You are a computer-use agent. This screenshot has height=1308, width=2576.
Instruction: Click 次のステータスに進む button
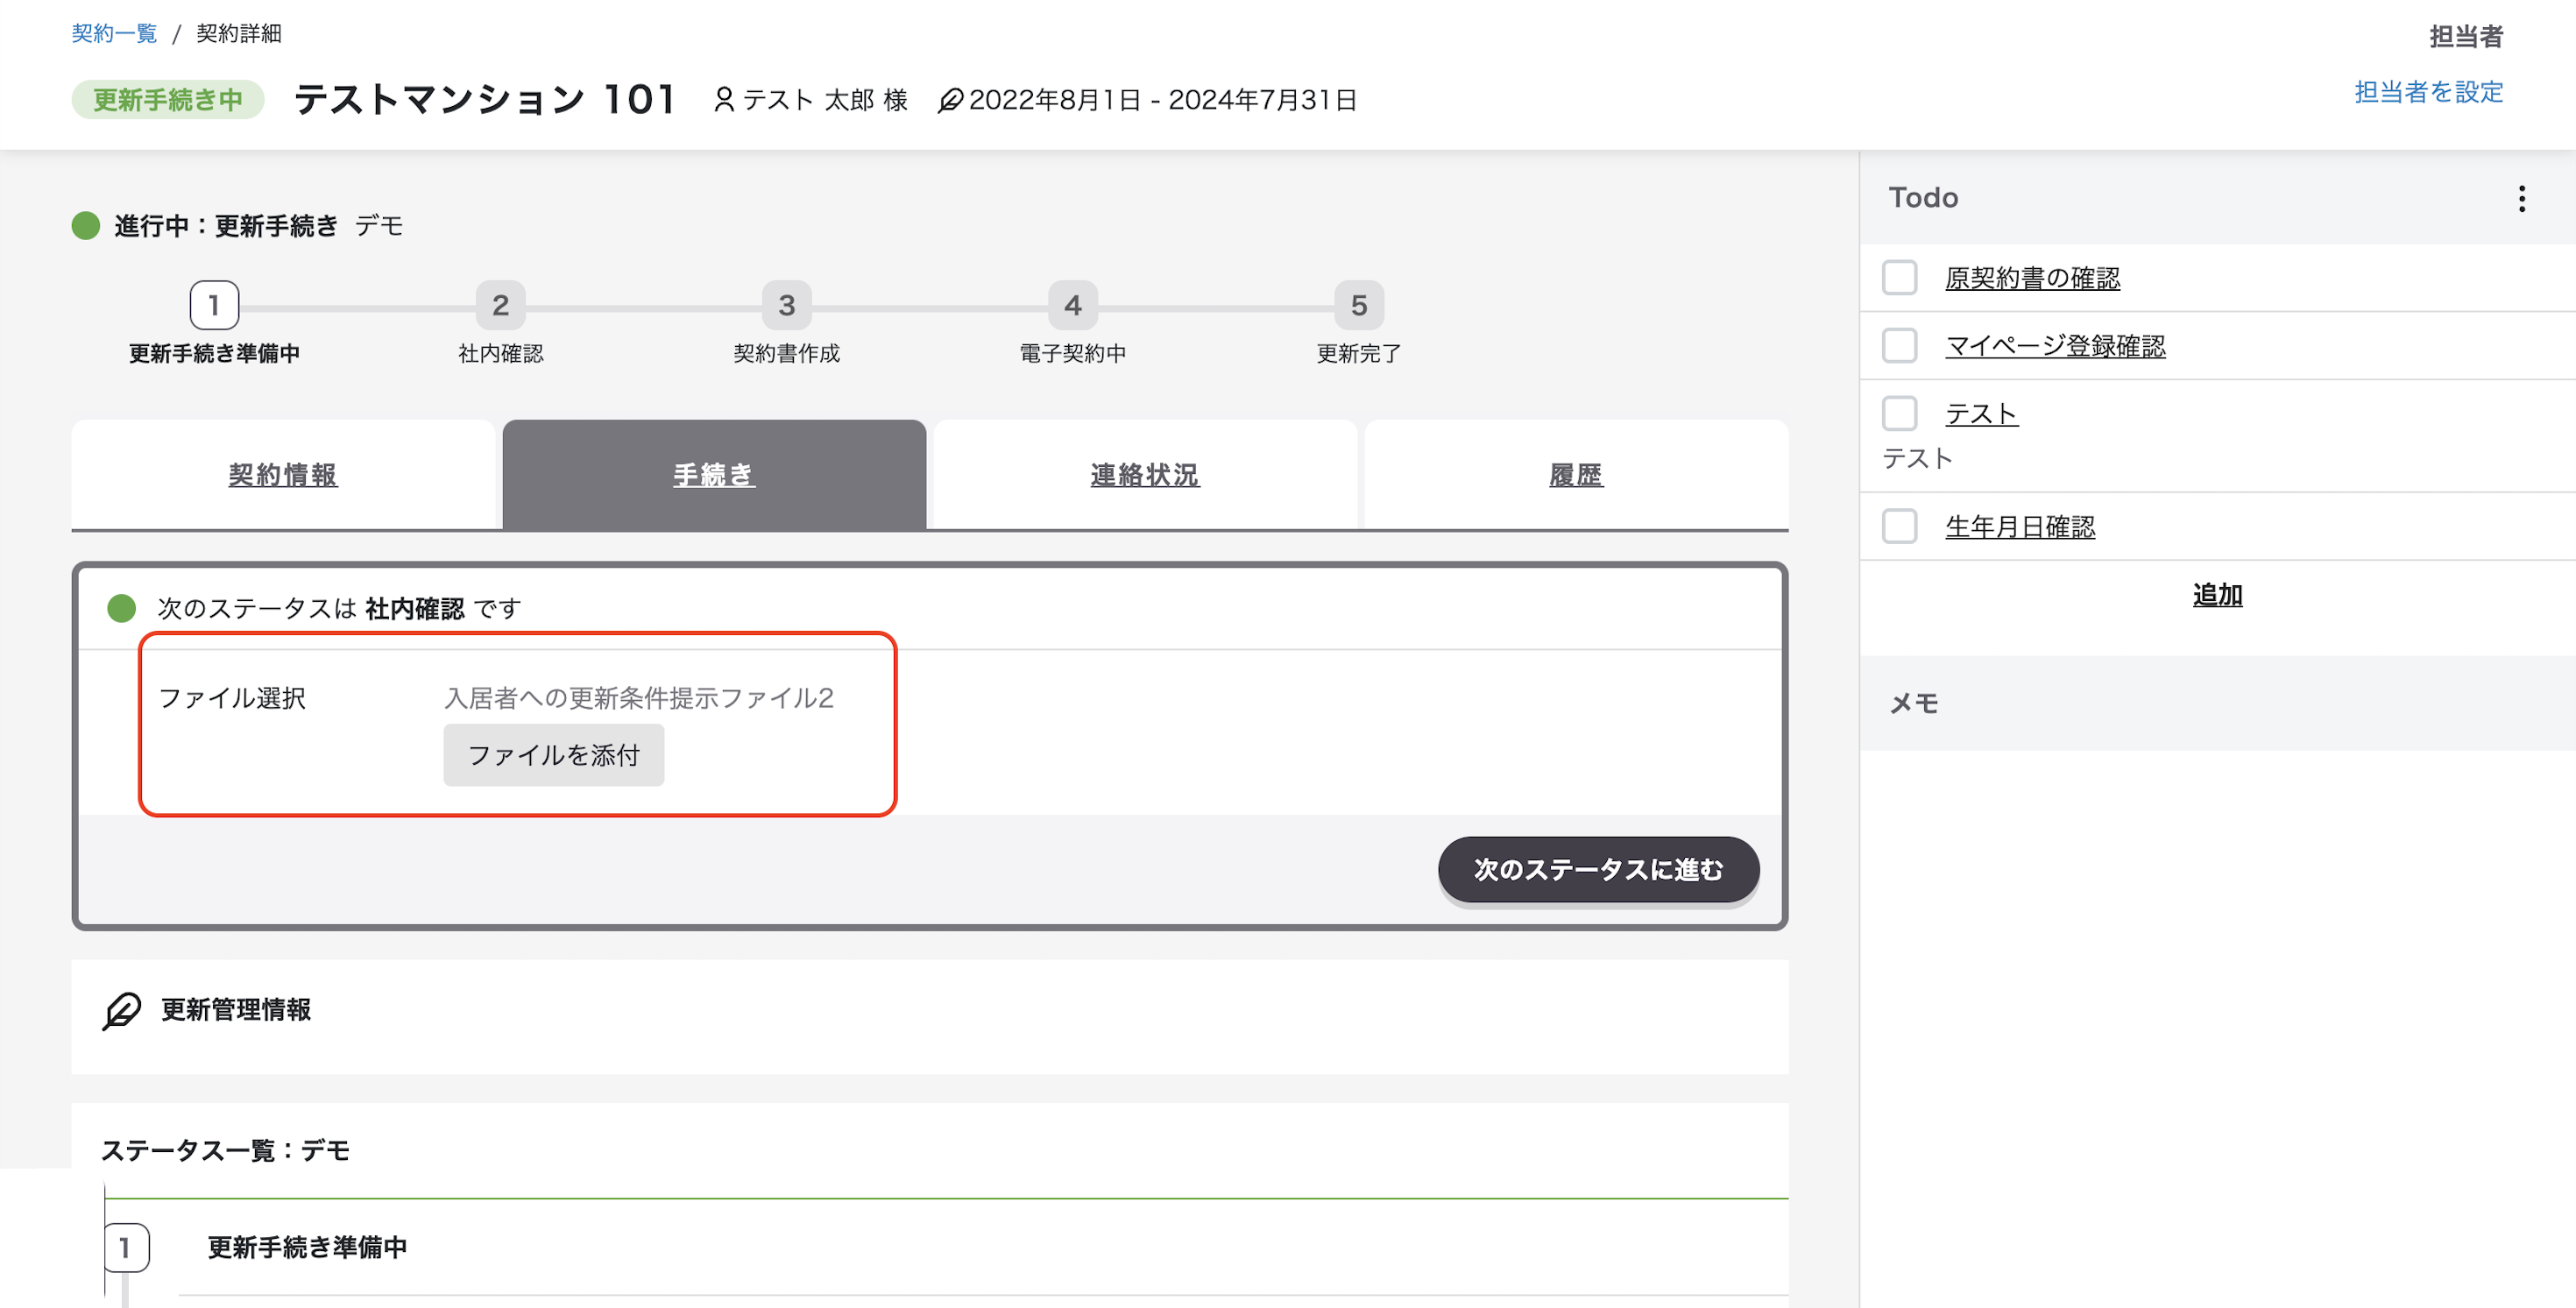[1598, 870]
